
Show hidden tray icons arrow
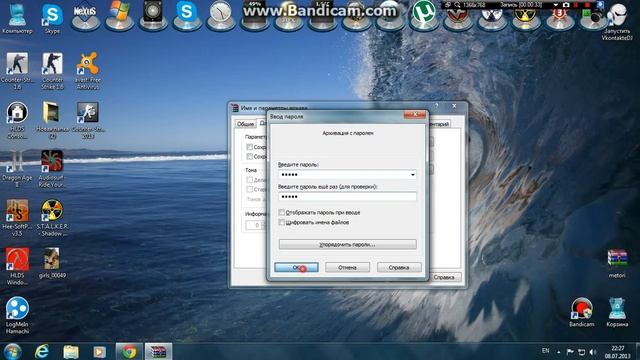558,352
